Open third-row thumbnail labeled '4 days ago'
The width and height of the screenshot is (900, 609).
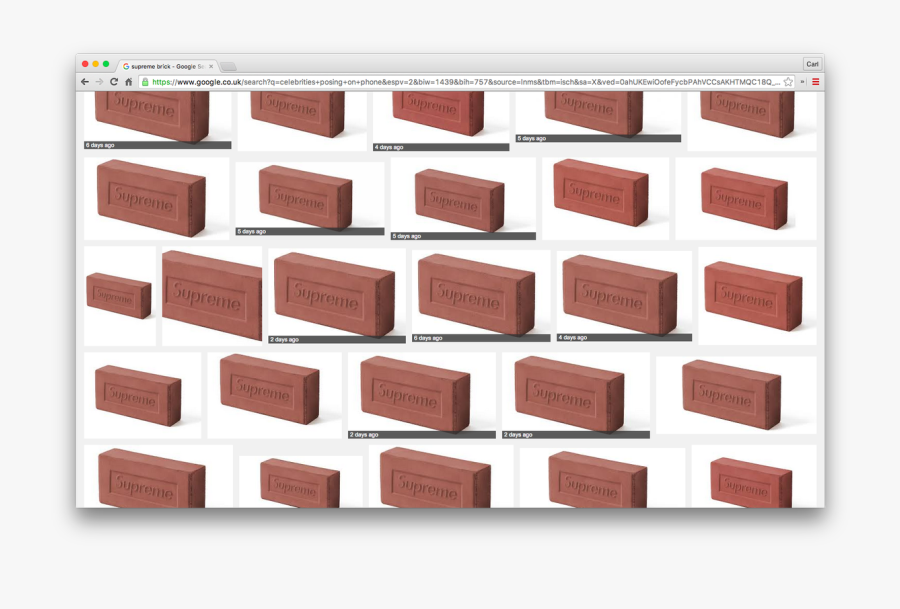point(624,296)
